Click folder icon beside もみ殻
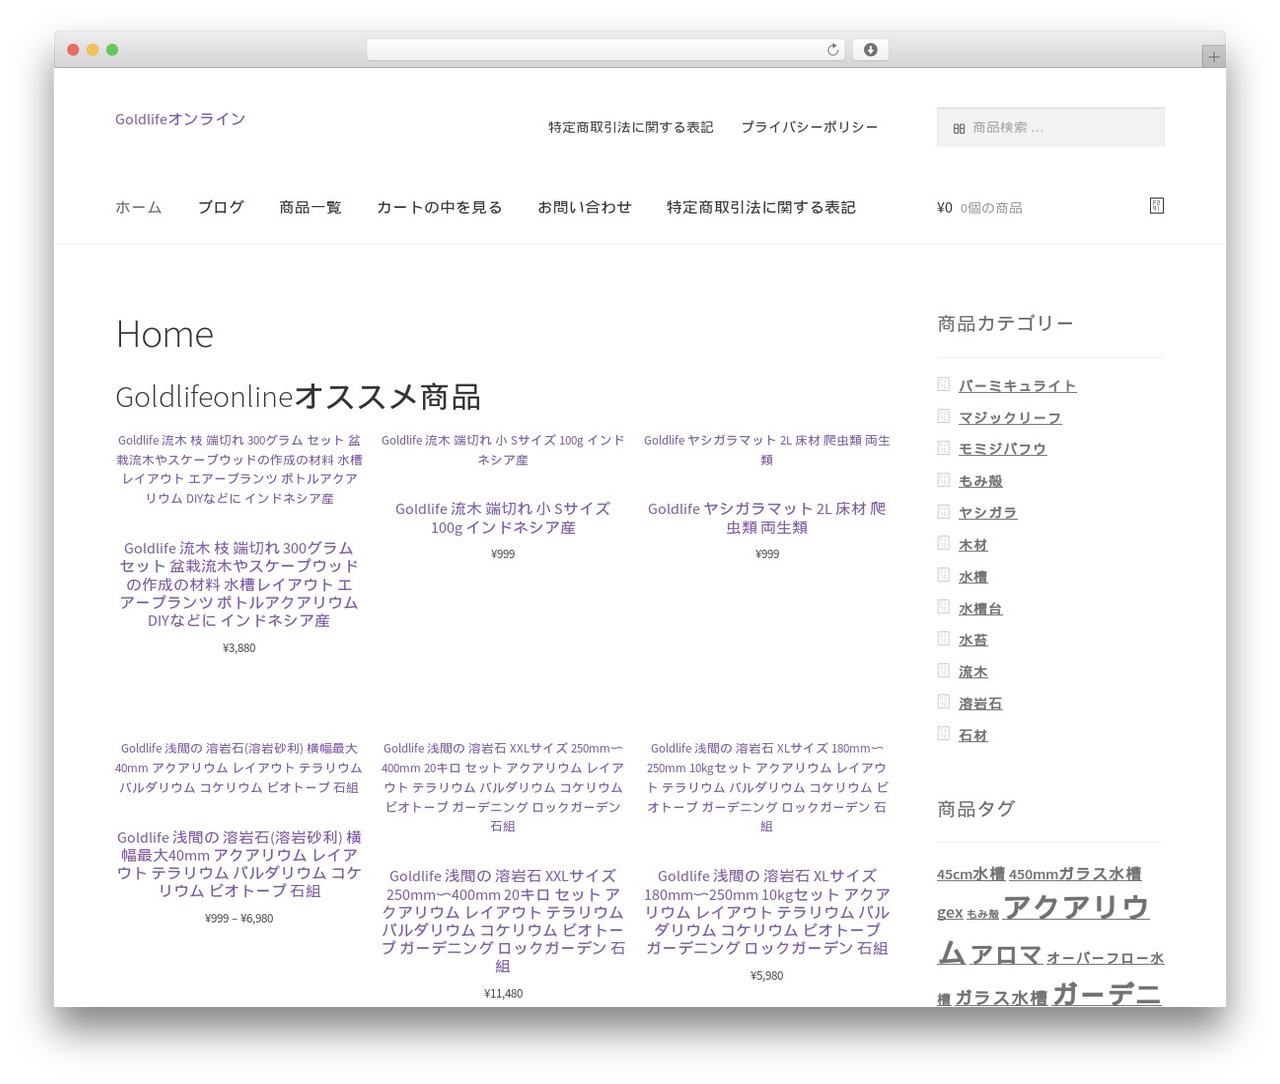 point(943,480)
